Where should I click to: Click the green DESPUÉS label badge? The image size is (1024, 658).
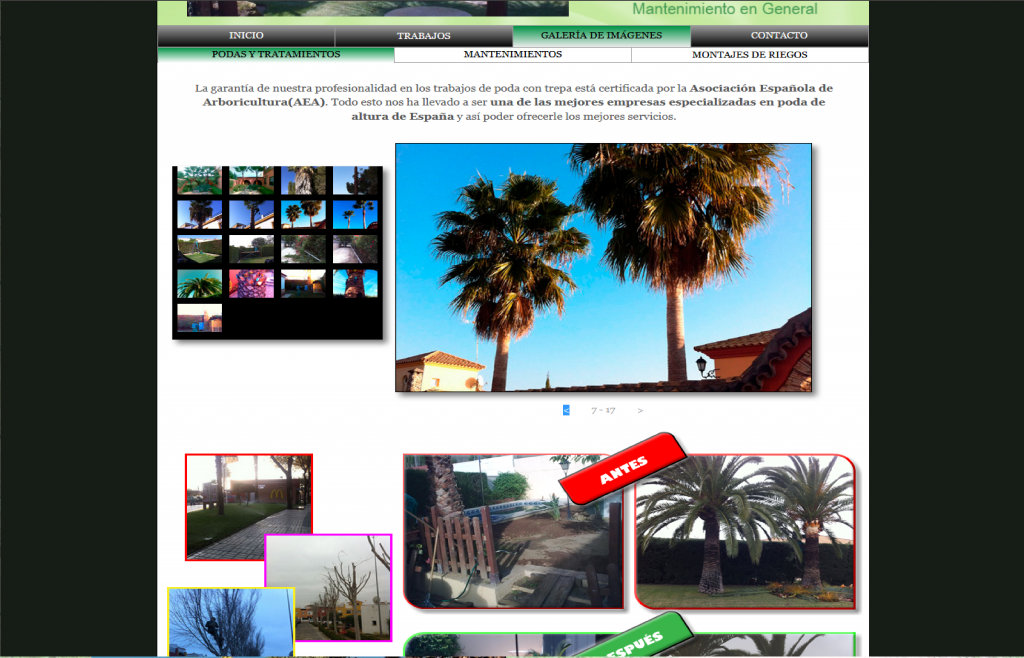click(x=641, y=640)
